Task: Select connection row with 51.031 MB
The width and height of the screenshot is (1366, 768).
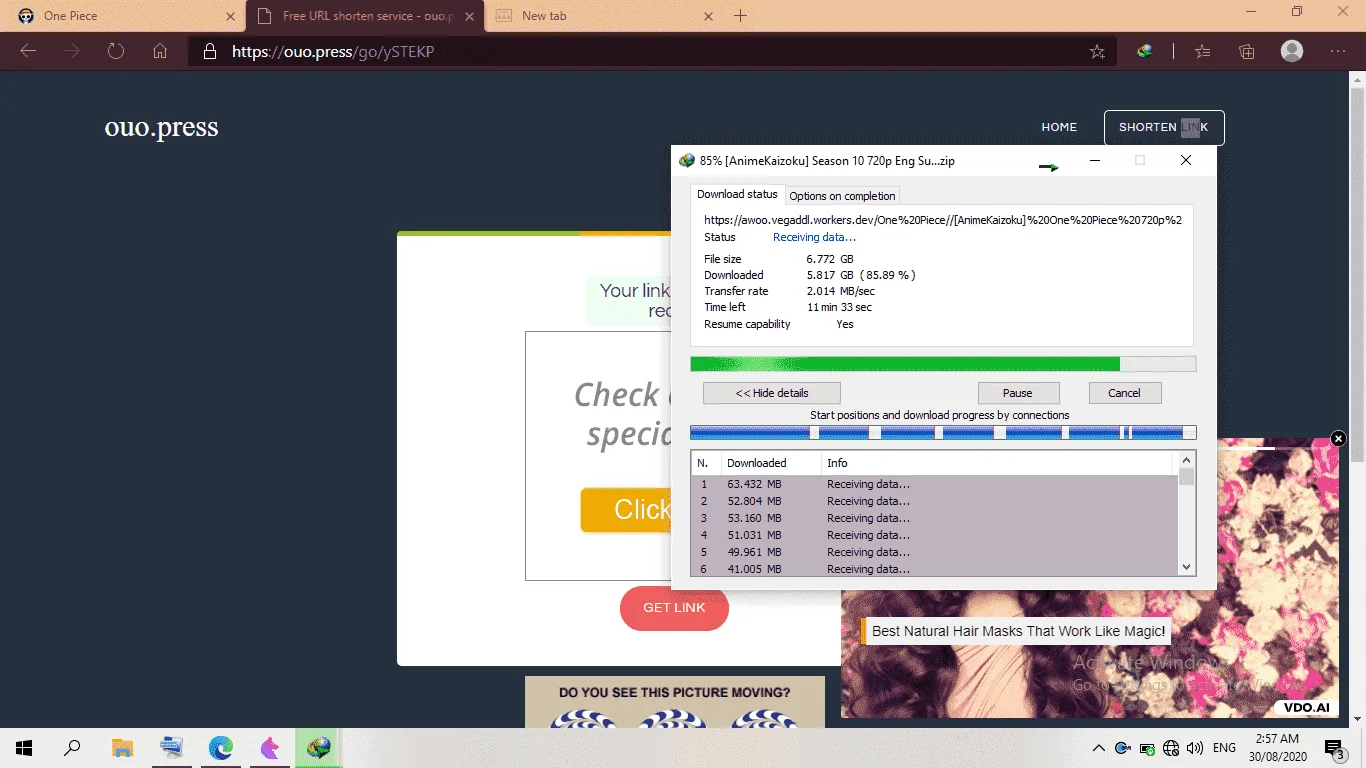Action: 935,535
